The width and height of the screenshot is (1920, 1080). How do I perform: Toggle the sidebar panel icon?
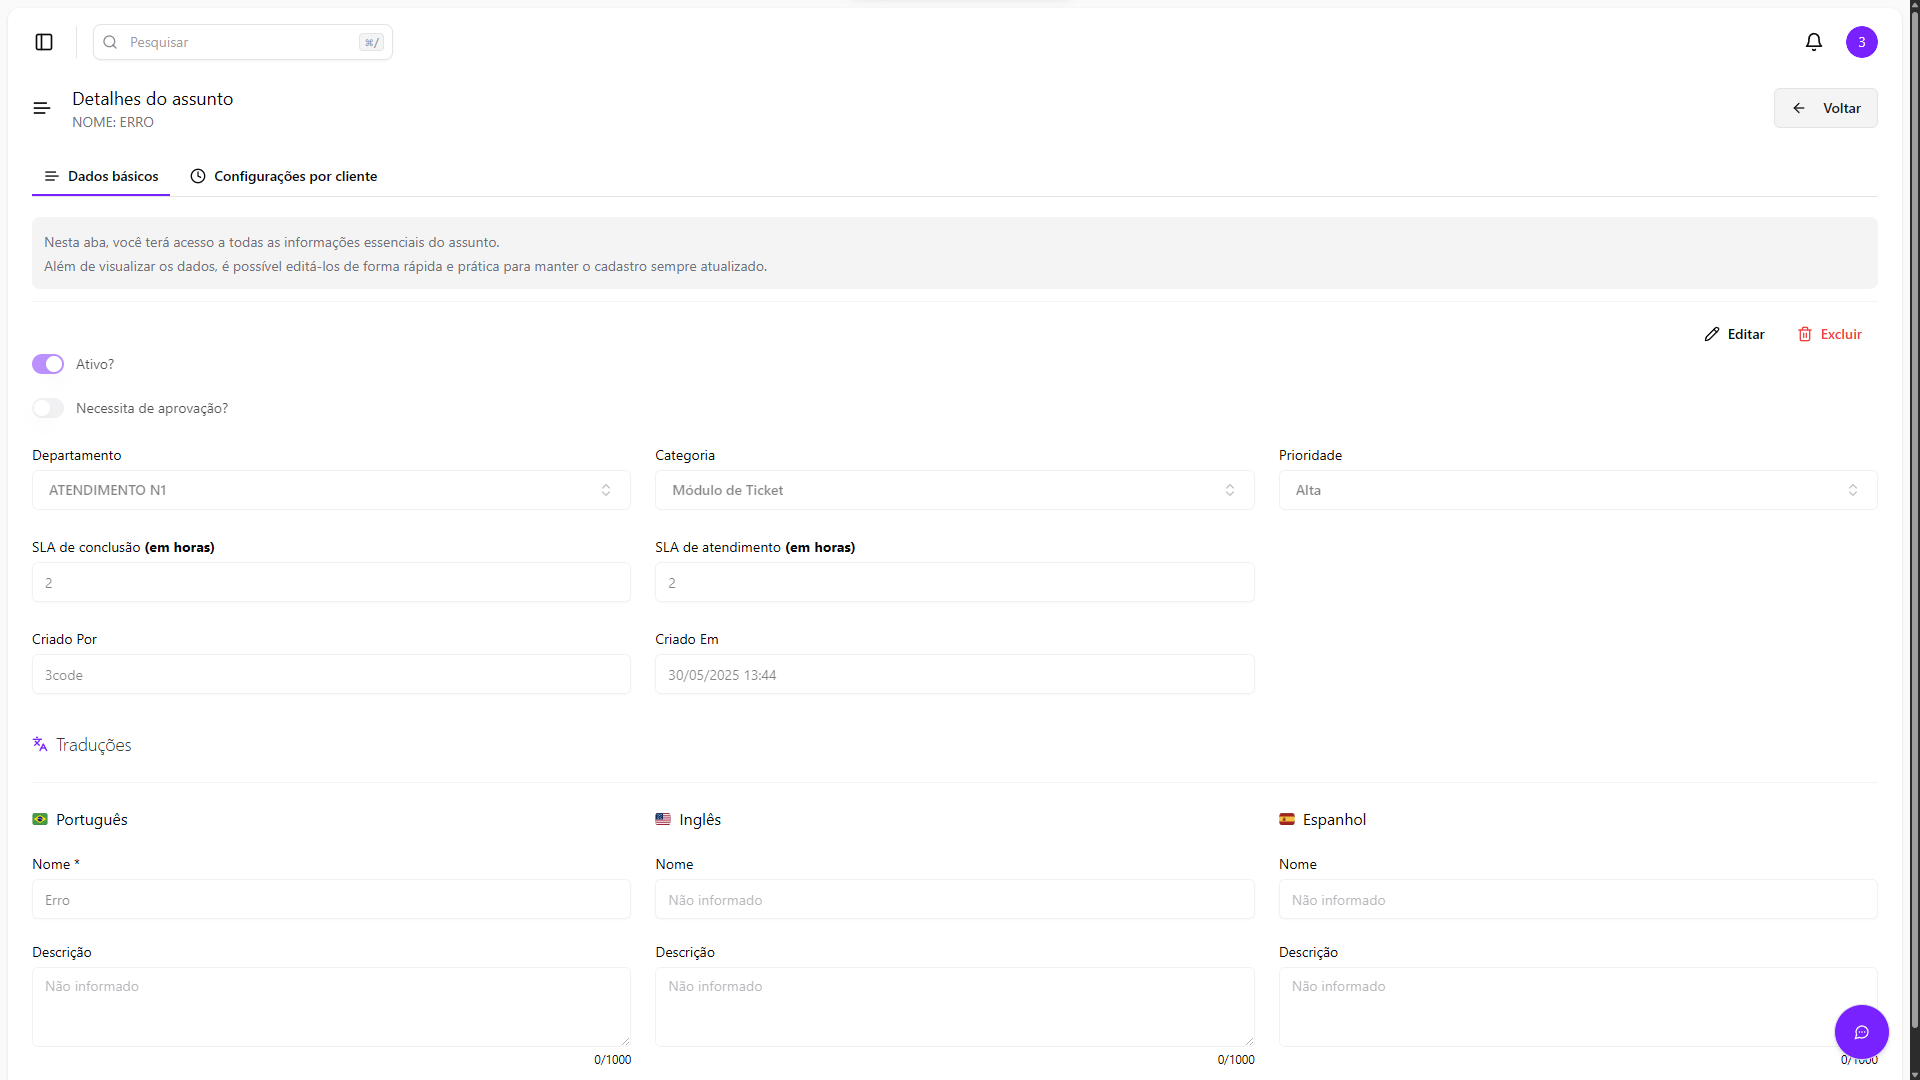(44, 42)
